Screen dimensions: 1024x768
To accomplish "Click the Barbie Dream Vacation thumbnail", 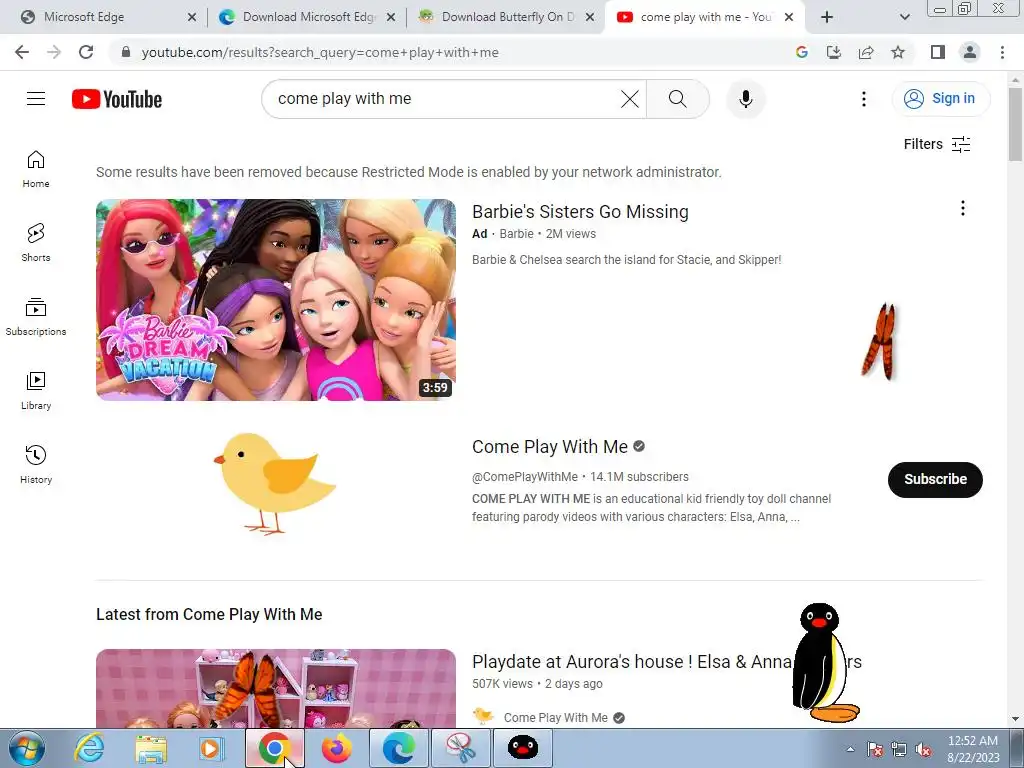I will [276, 300].
